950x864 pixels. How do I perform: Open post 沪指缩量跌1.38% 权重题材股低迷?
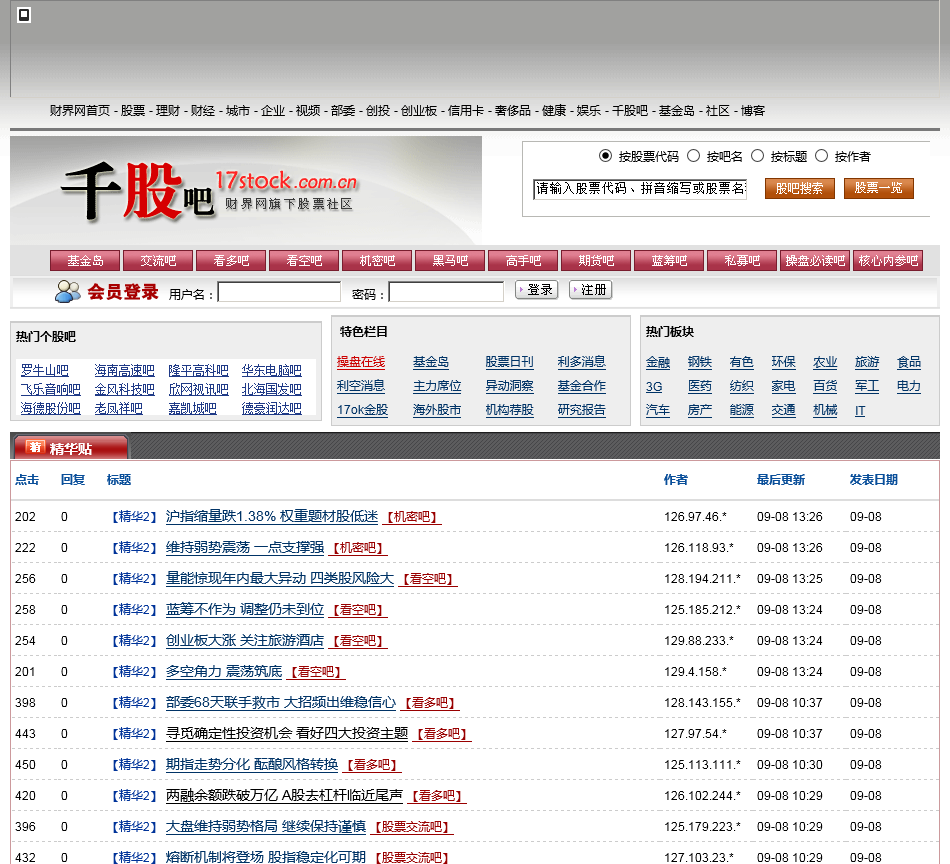272,516
